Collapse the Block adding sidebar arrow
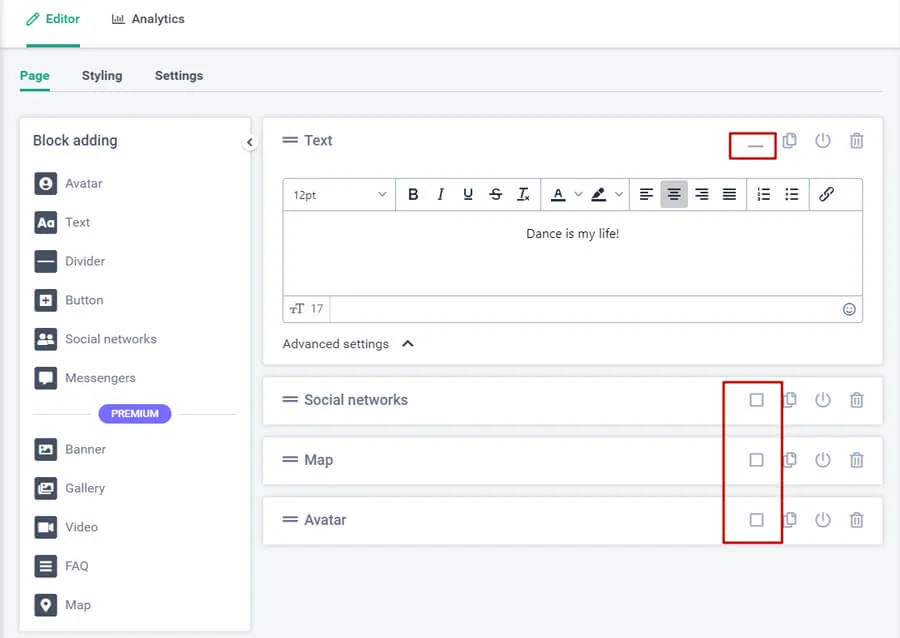Viewport: 900px width, 638px height. pyautogui.click(x=250, y=142)
